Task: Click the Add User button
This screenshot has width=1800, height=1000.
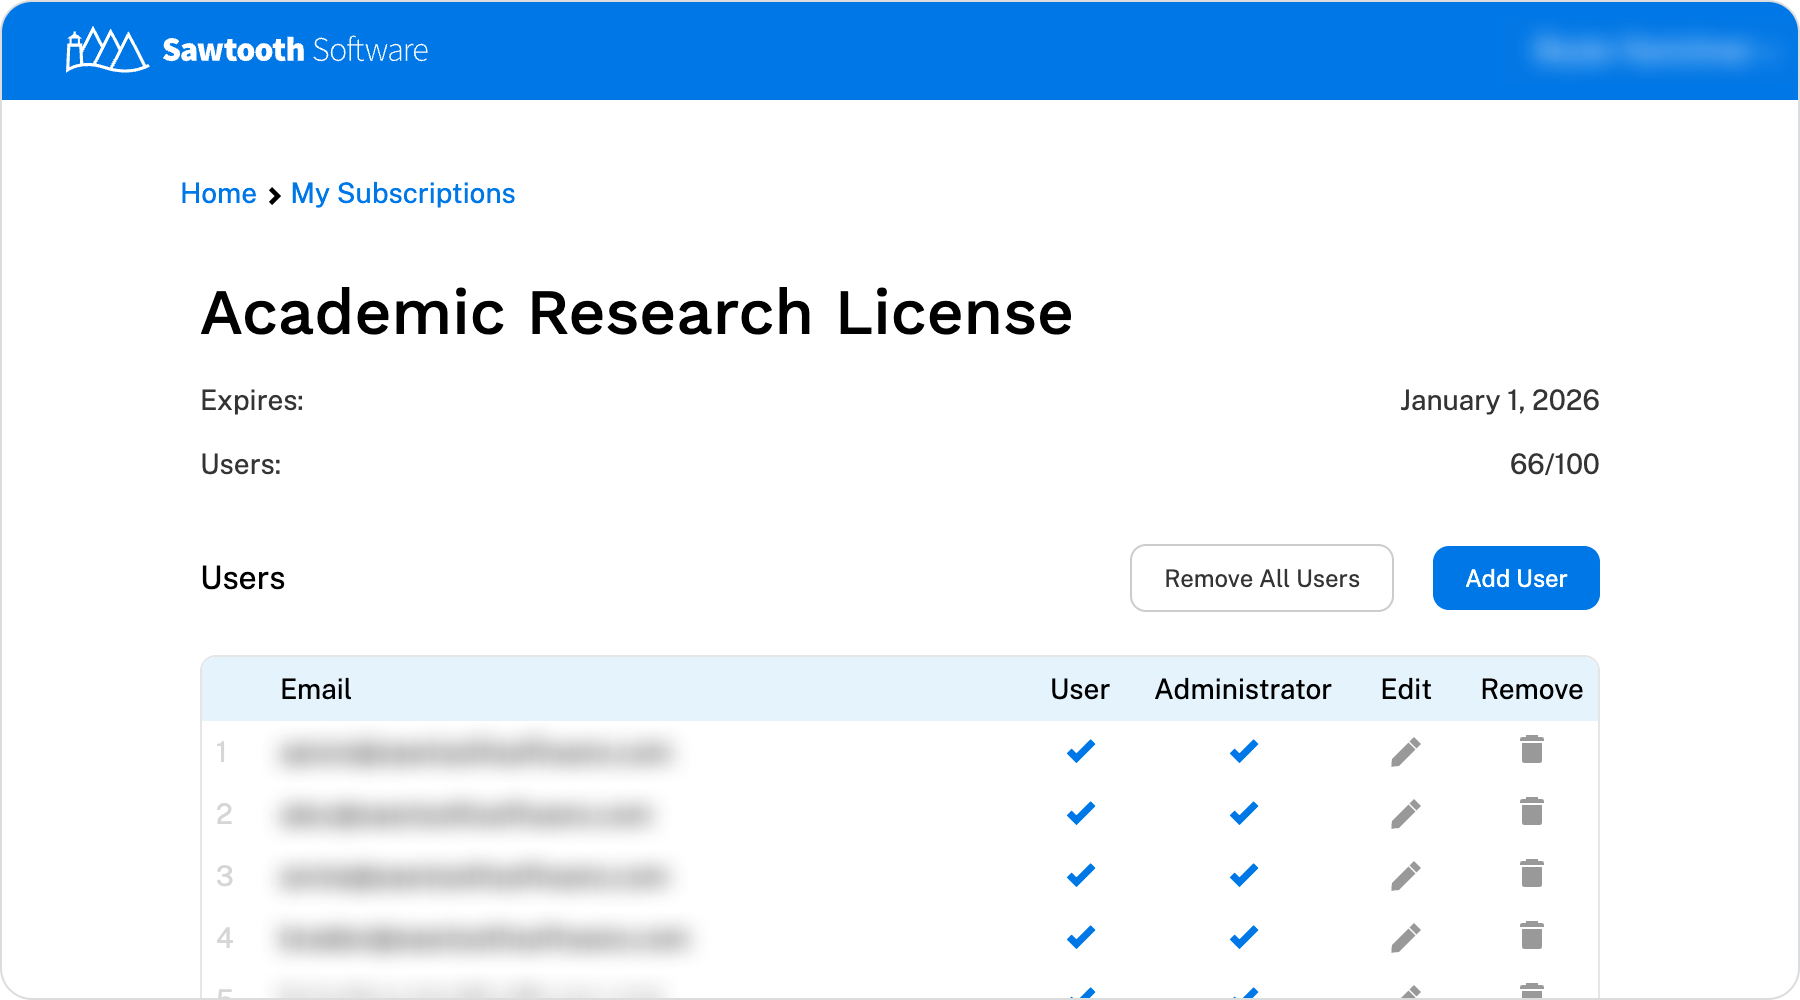Action: (1515, 578)
